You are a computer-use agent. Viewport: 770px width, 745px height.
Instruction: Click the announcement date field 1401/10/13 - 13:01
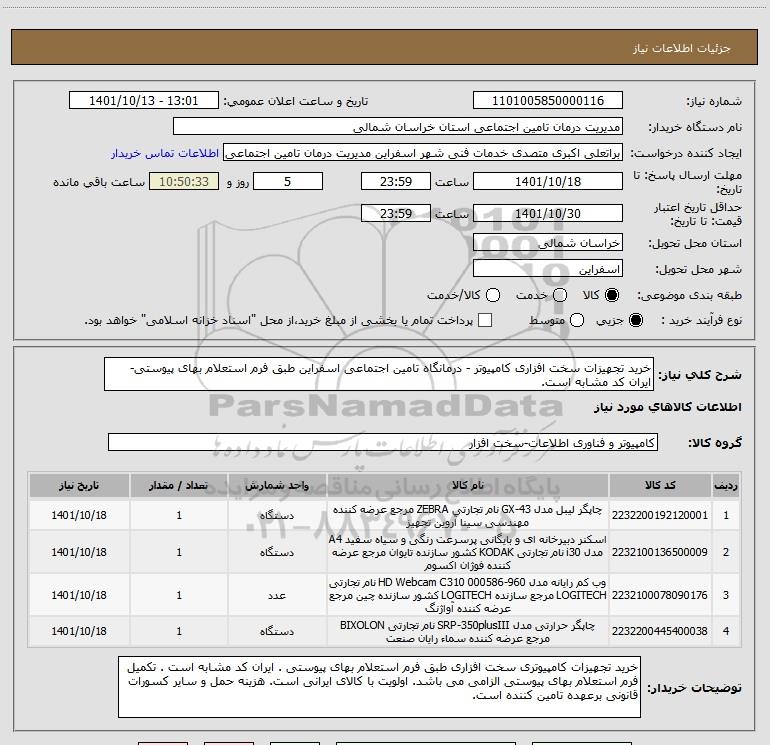click(x=143, y=101)
